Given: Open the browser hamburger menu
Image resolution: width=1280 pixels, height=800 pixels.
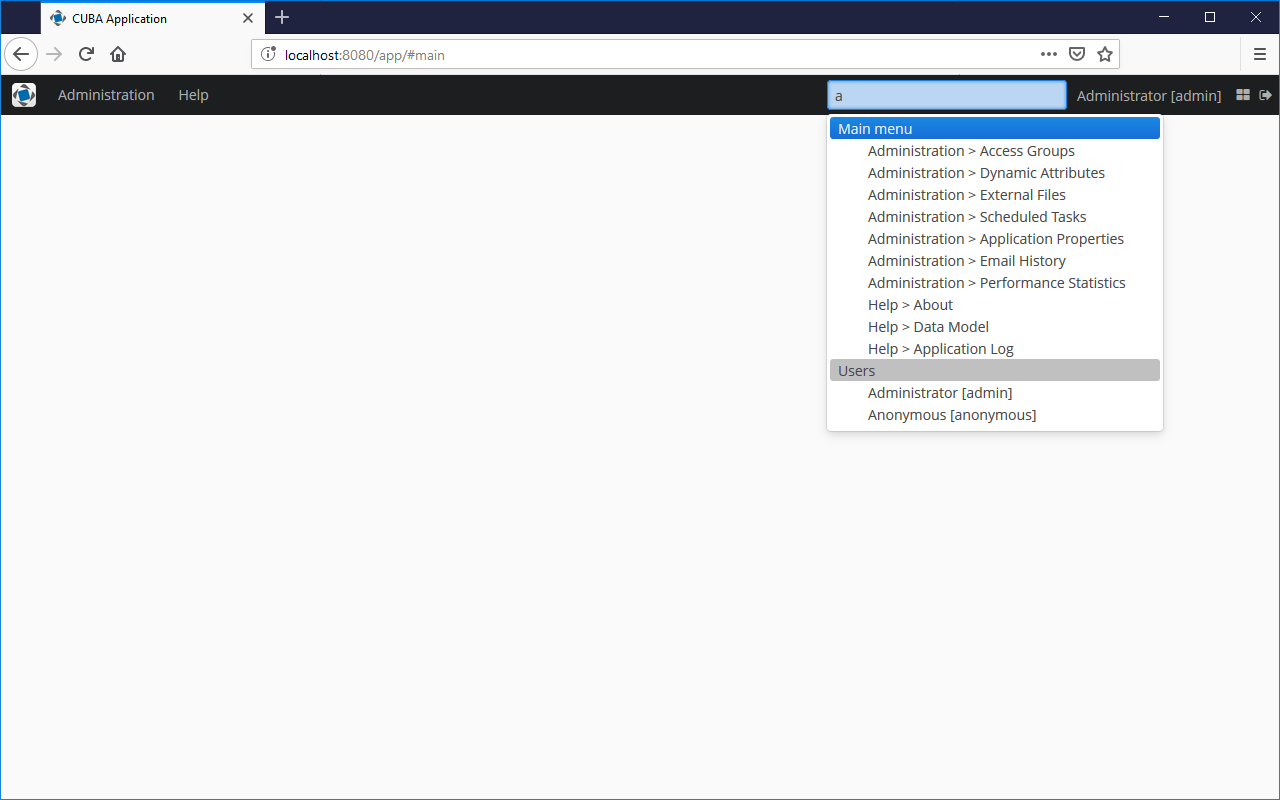Looking at the screenshot, I should point(1260,54).
